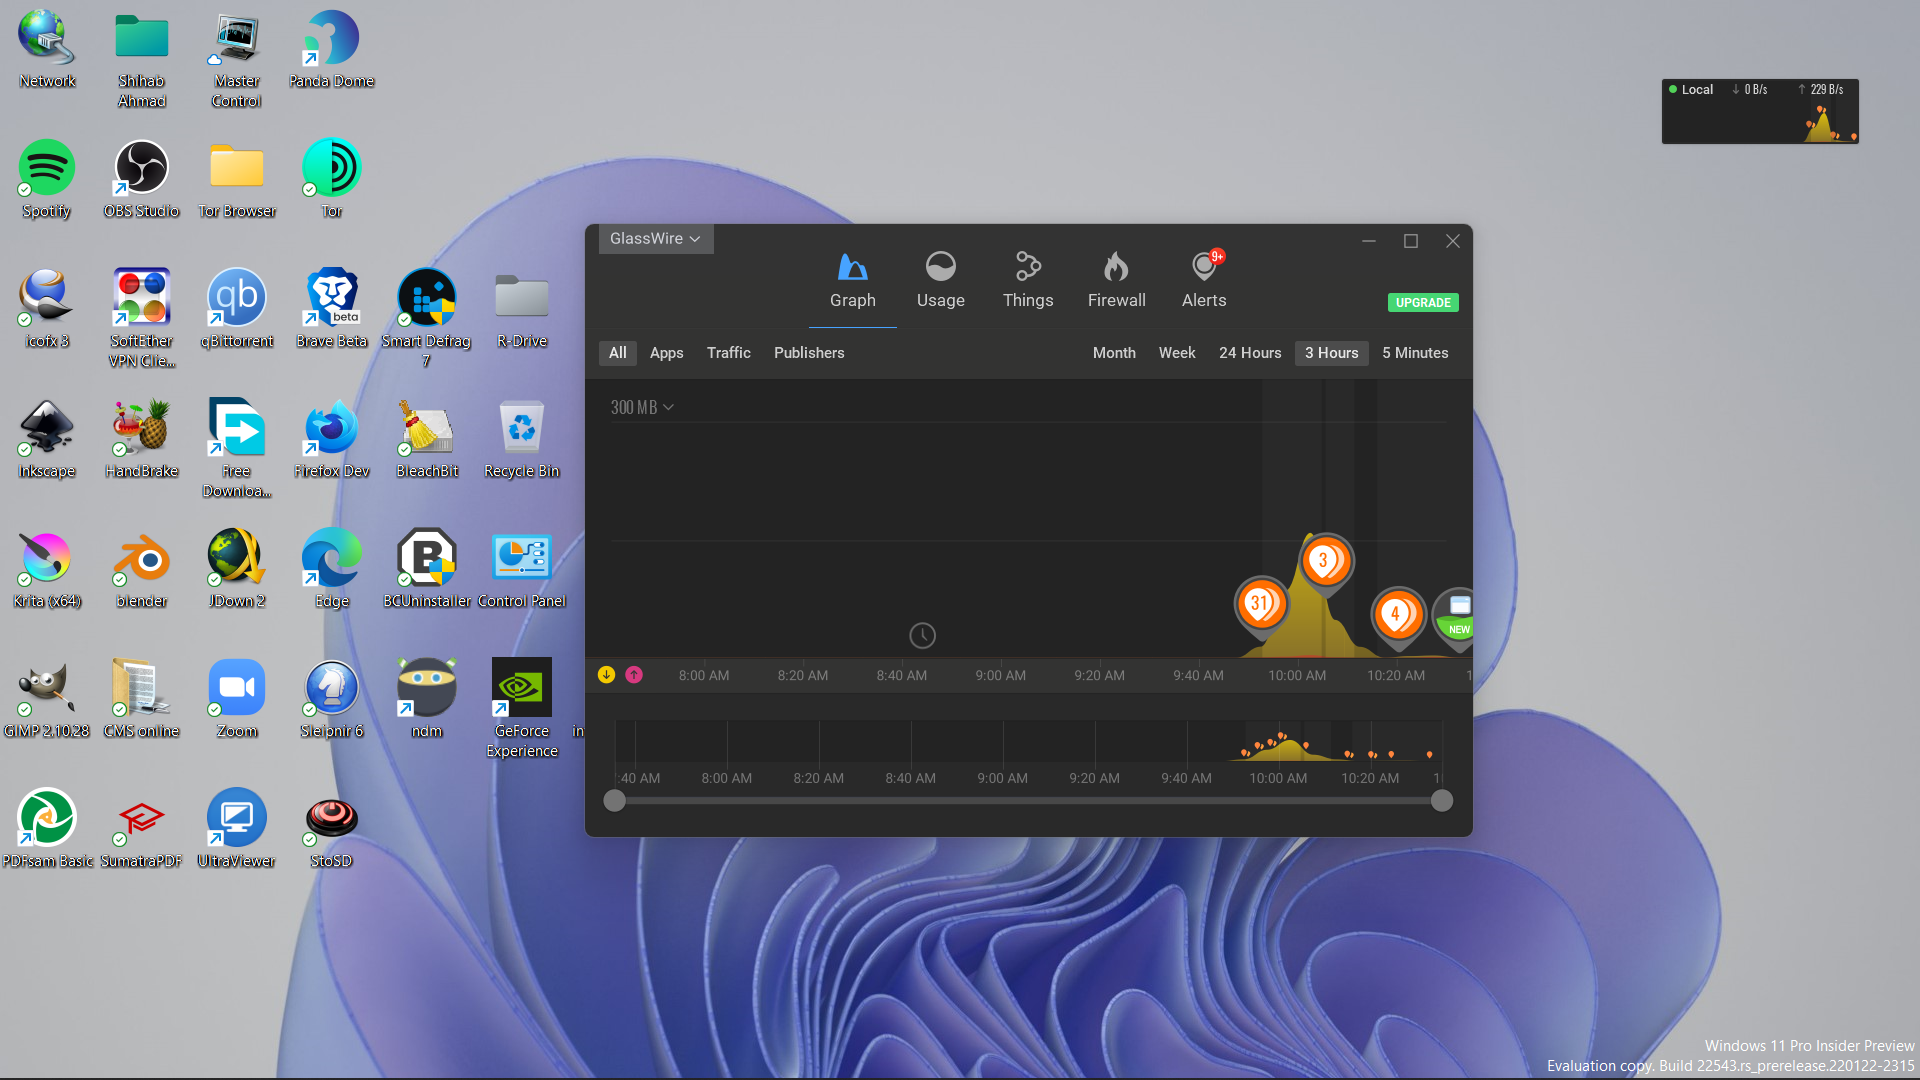Set time range to 5 Minutes
1920x1080 pixels.
1415,353
